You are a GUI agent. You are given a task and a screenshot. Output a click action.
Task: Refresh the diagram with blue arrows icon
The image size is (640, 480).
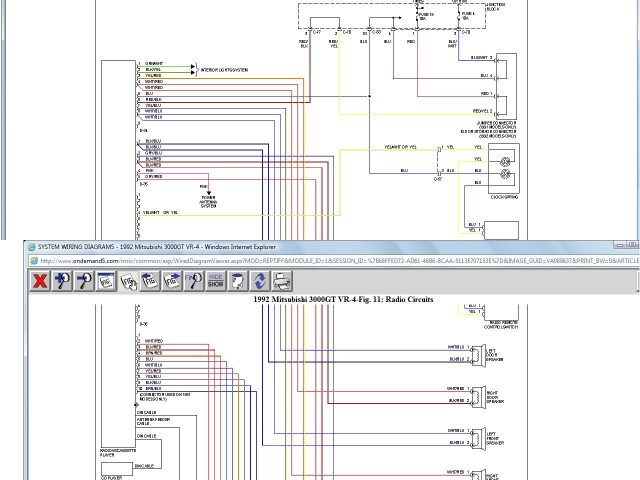[260, 281]
